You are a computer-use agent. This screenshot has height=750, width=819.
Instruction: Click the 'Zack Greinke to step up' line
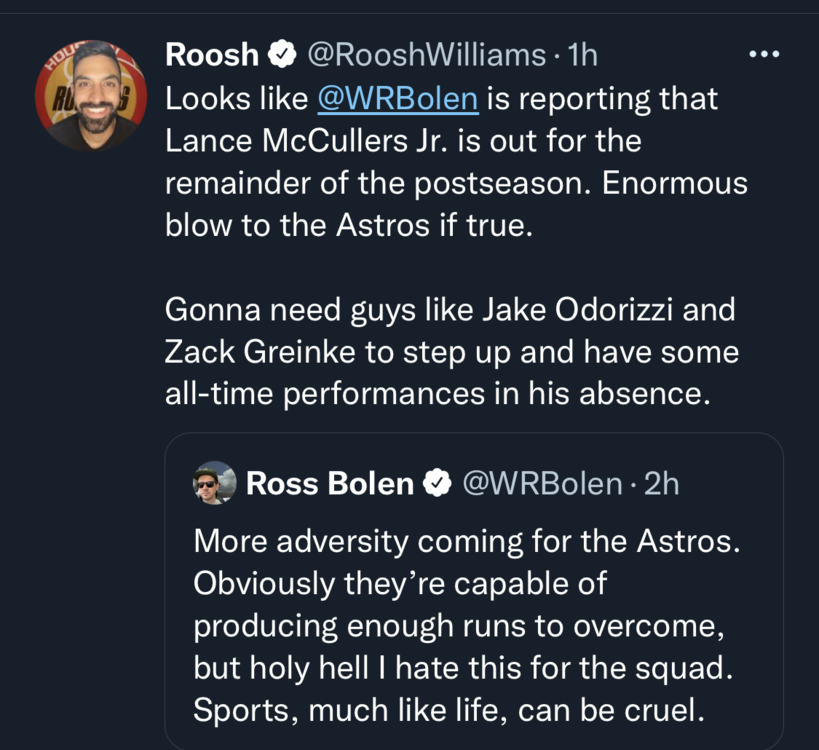pyautogui.click(x=451, y=352)
